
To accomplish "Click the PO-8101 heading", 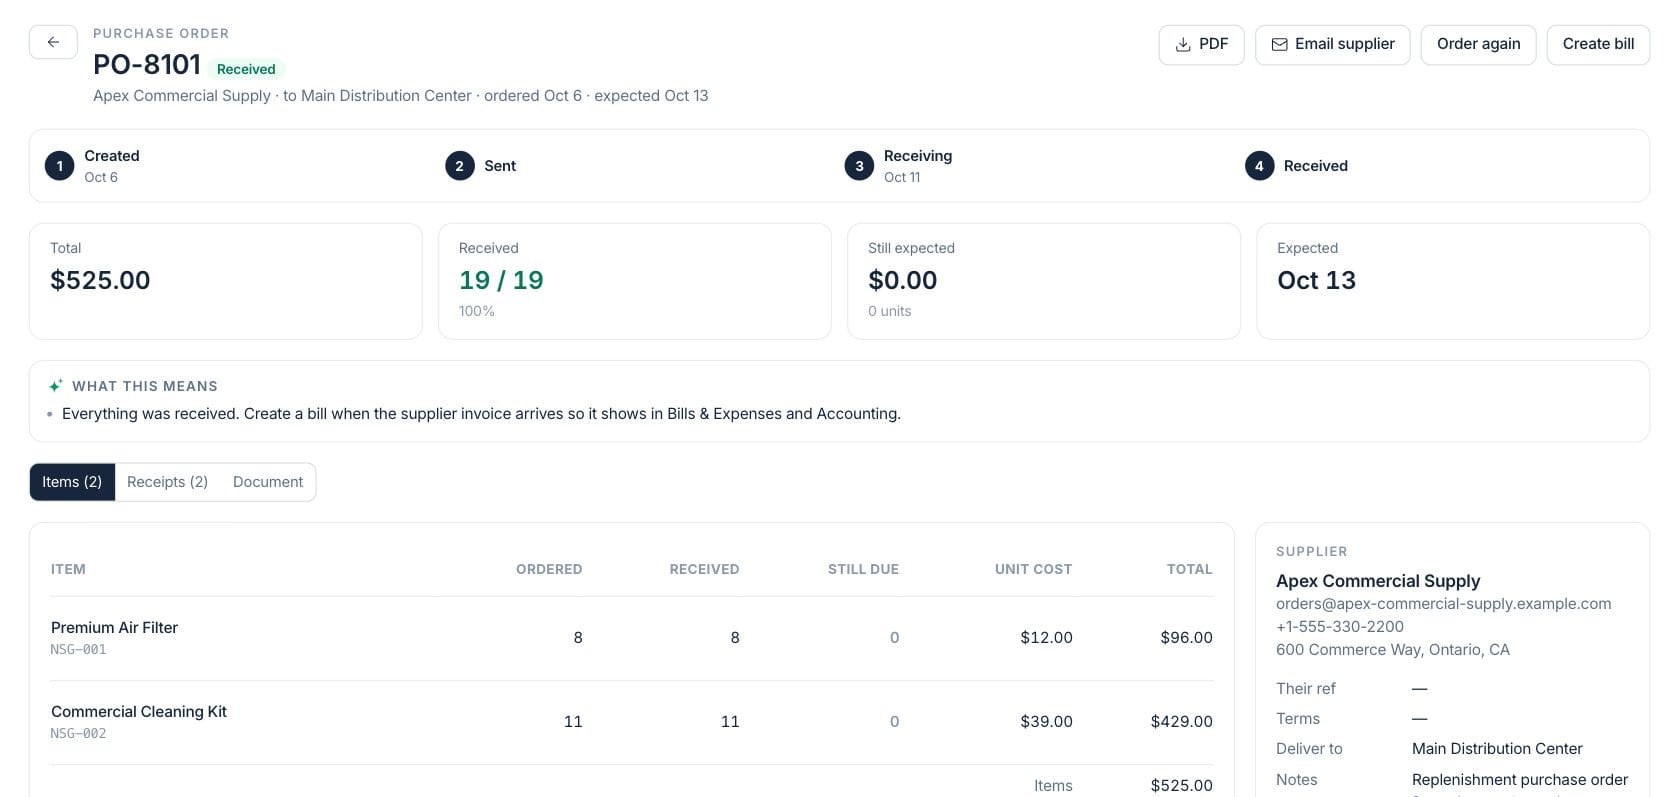I will pos(147,65).
